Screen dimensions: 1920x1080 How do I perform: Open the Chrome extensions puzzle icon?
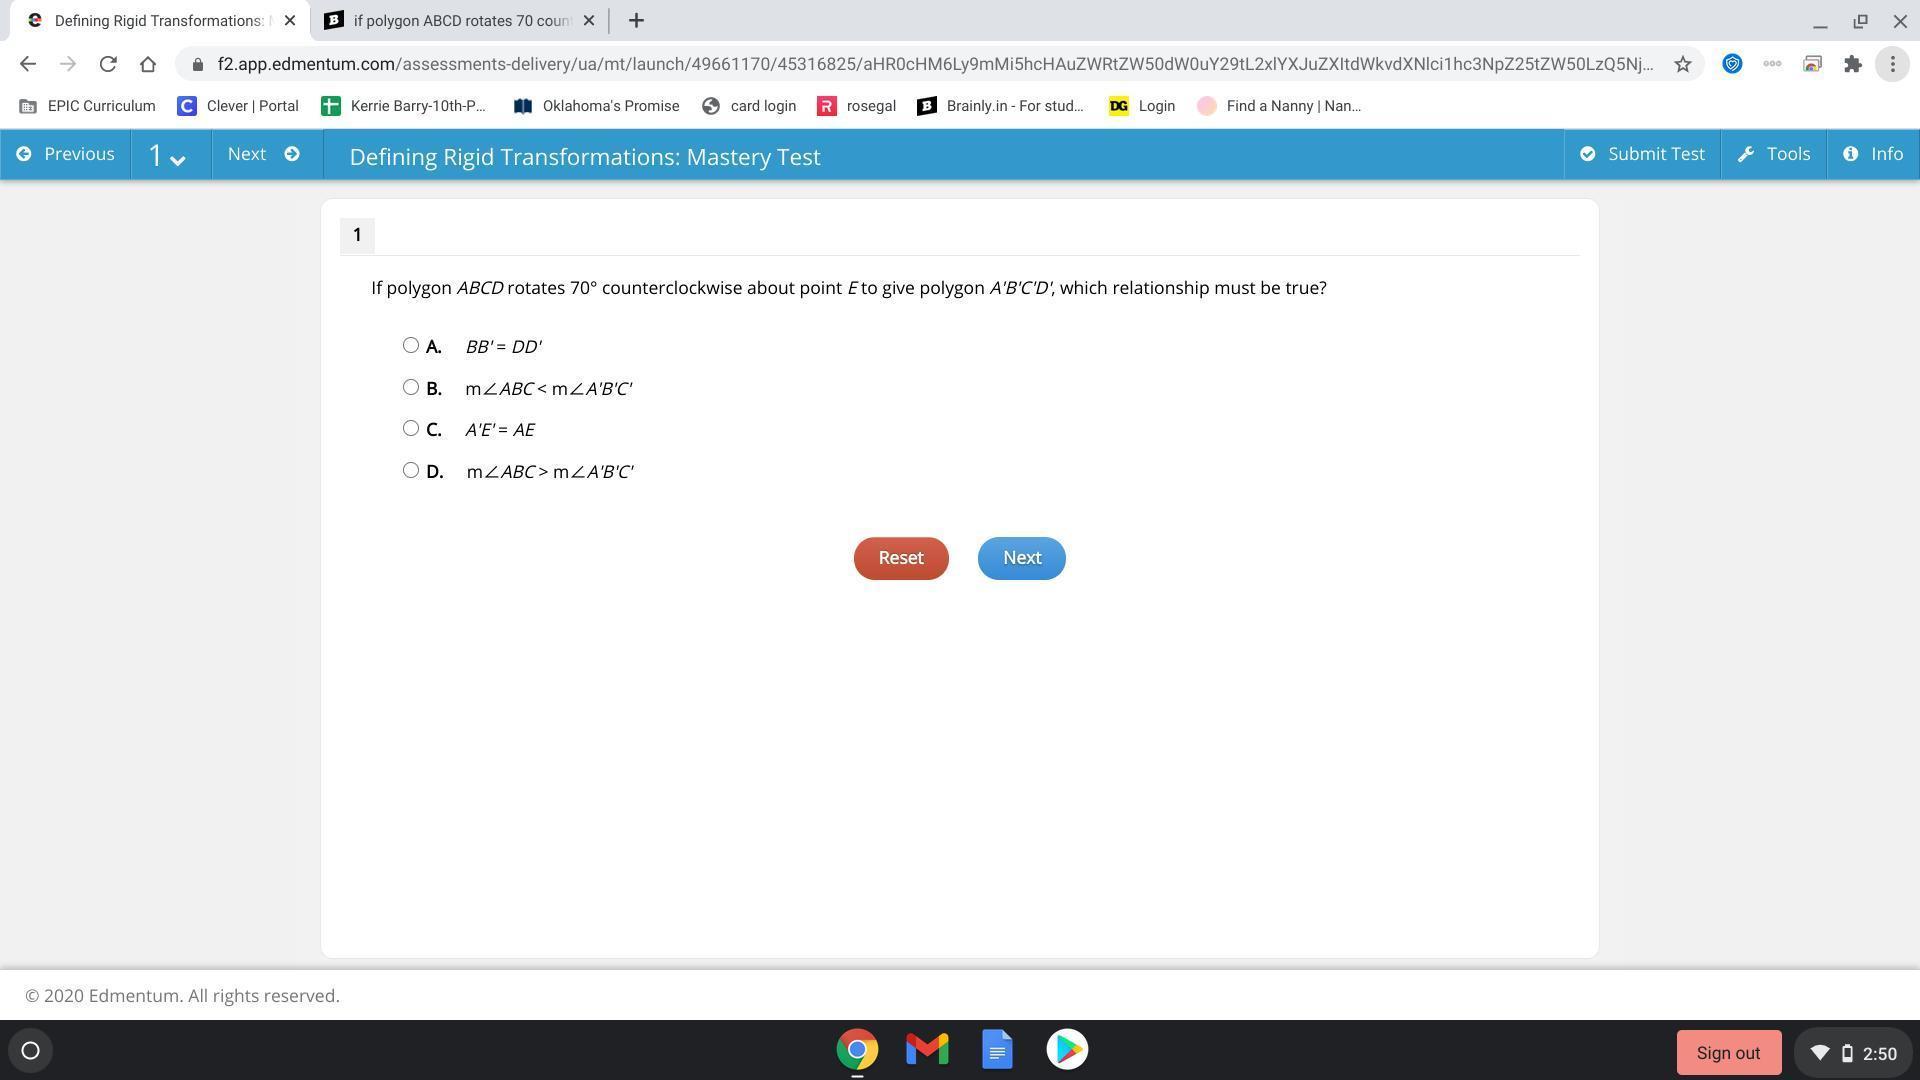click(x=1853, y=64)
